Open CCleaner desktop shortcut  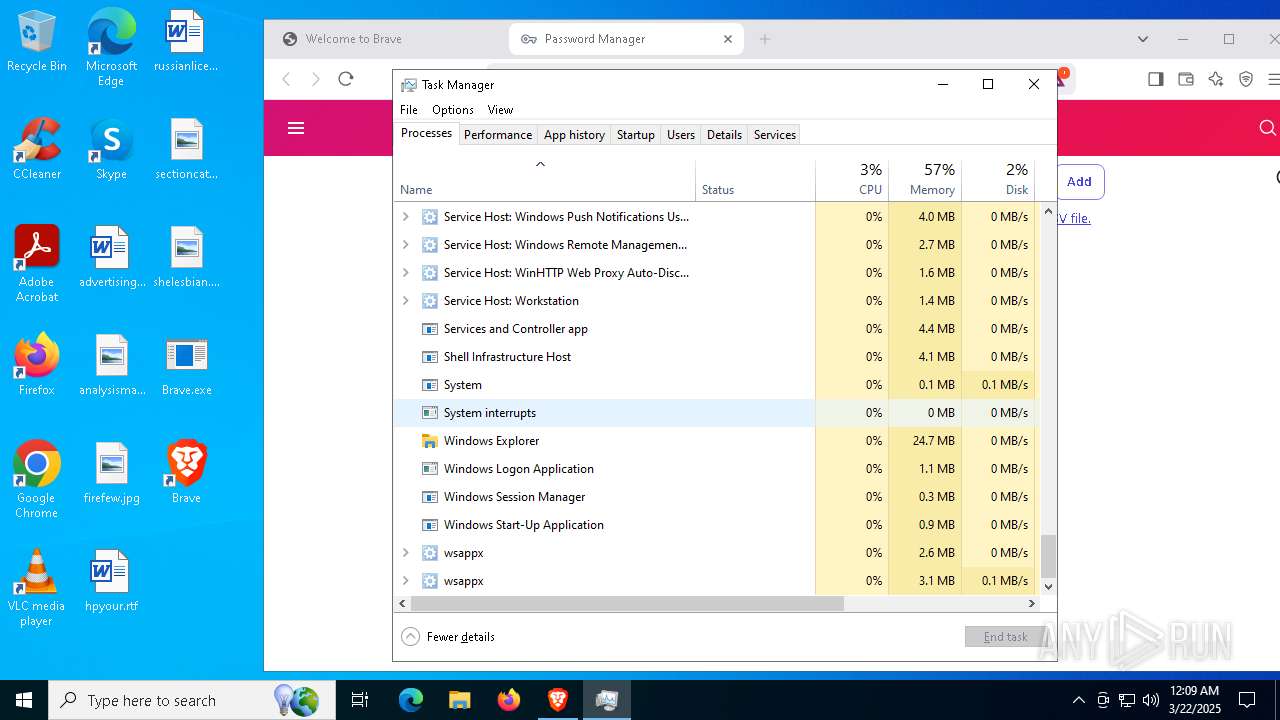[37, 150]
